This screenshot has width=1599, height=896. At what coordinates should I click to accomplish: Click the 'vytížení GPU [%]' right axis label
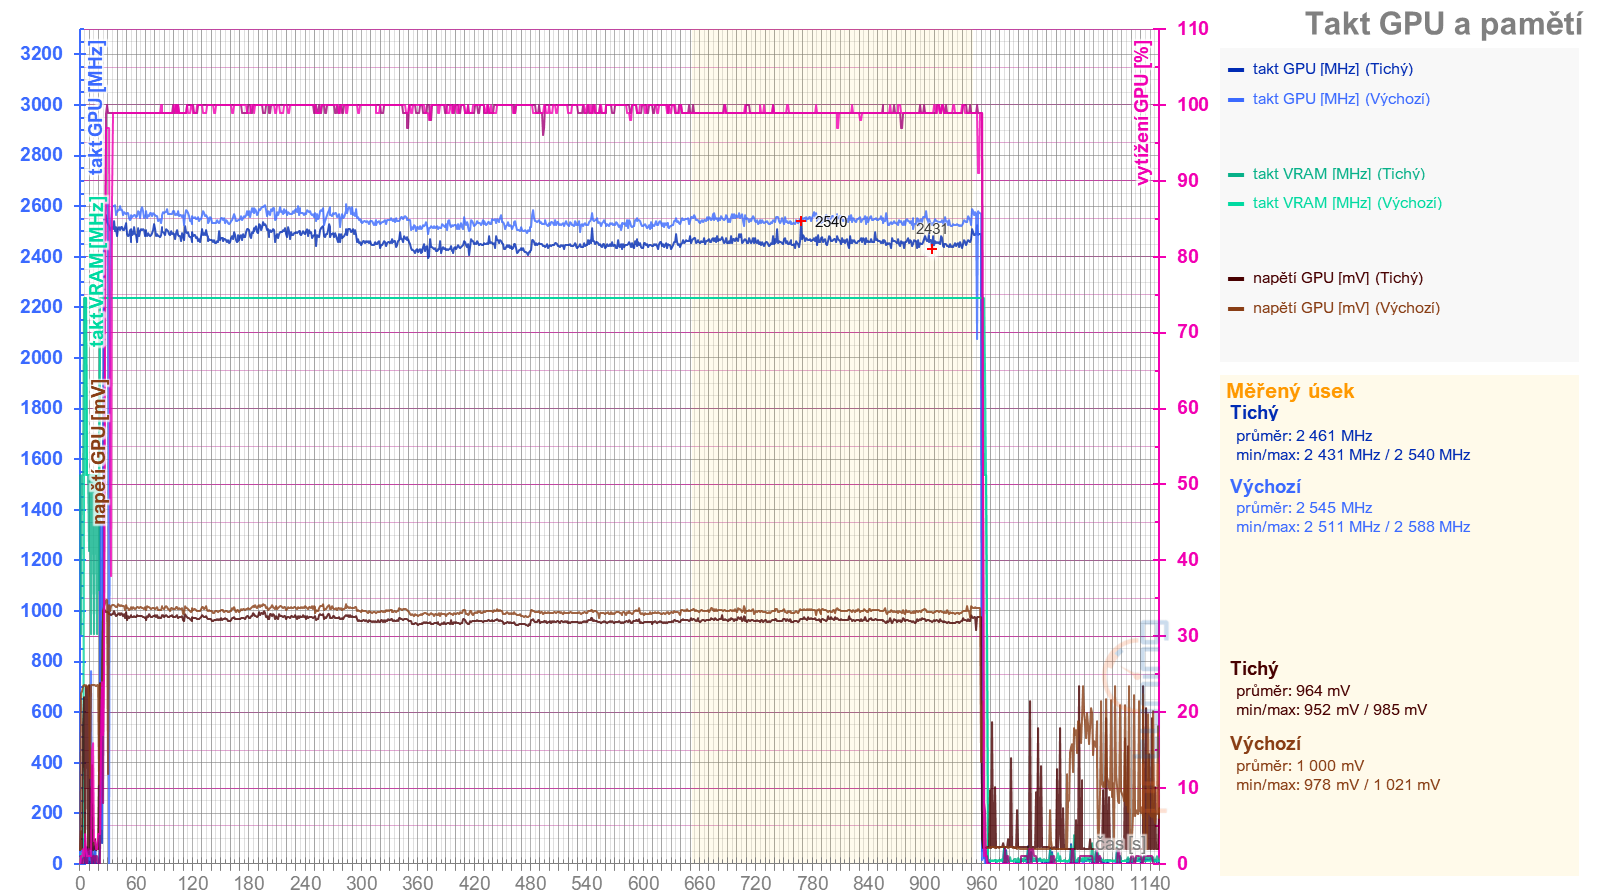click(1143, 113)
